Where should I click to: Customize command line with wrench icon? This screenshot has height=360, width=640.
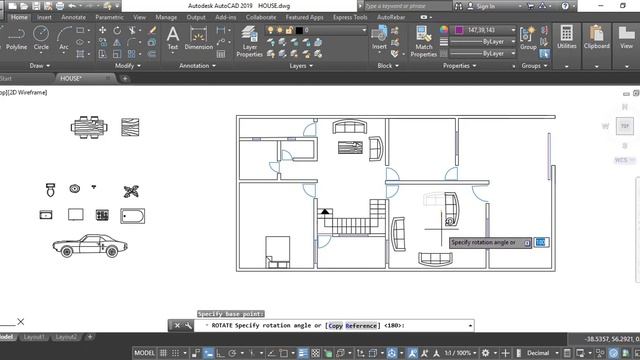pyautogui.click(x=188, y=325)
